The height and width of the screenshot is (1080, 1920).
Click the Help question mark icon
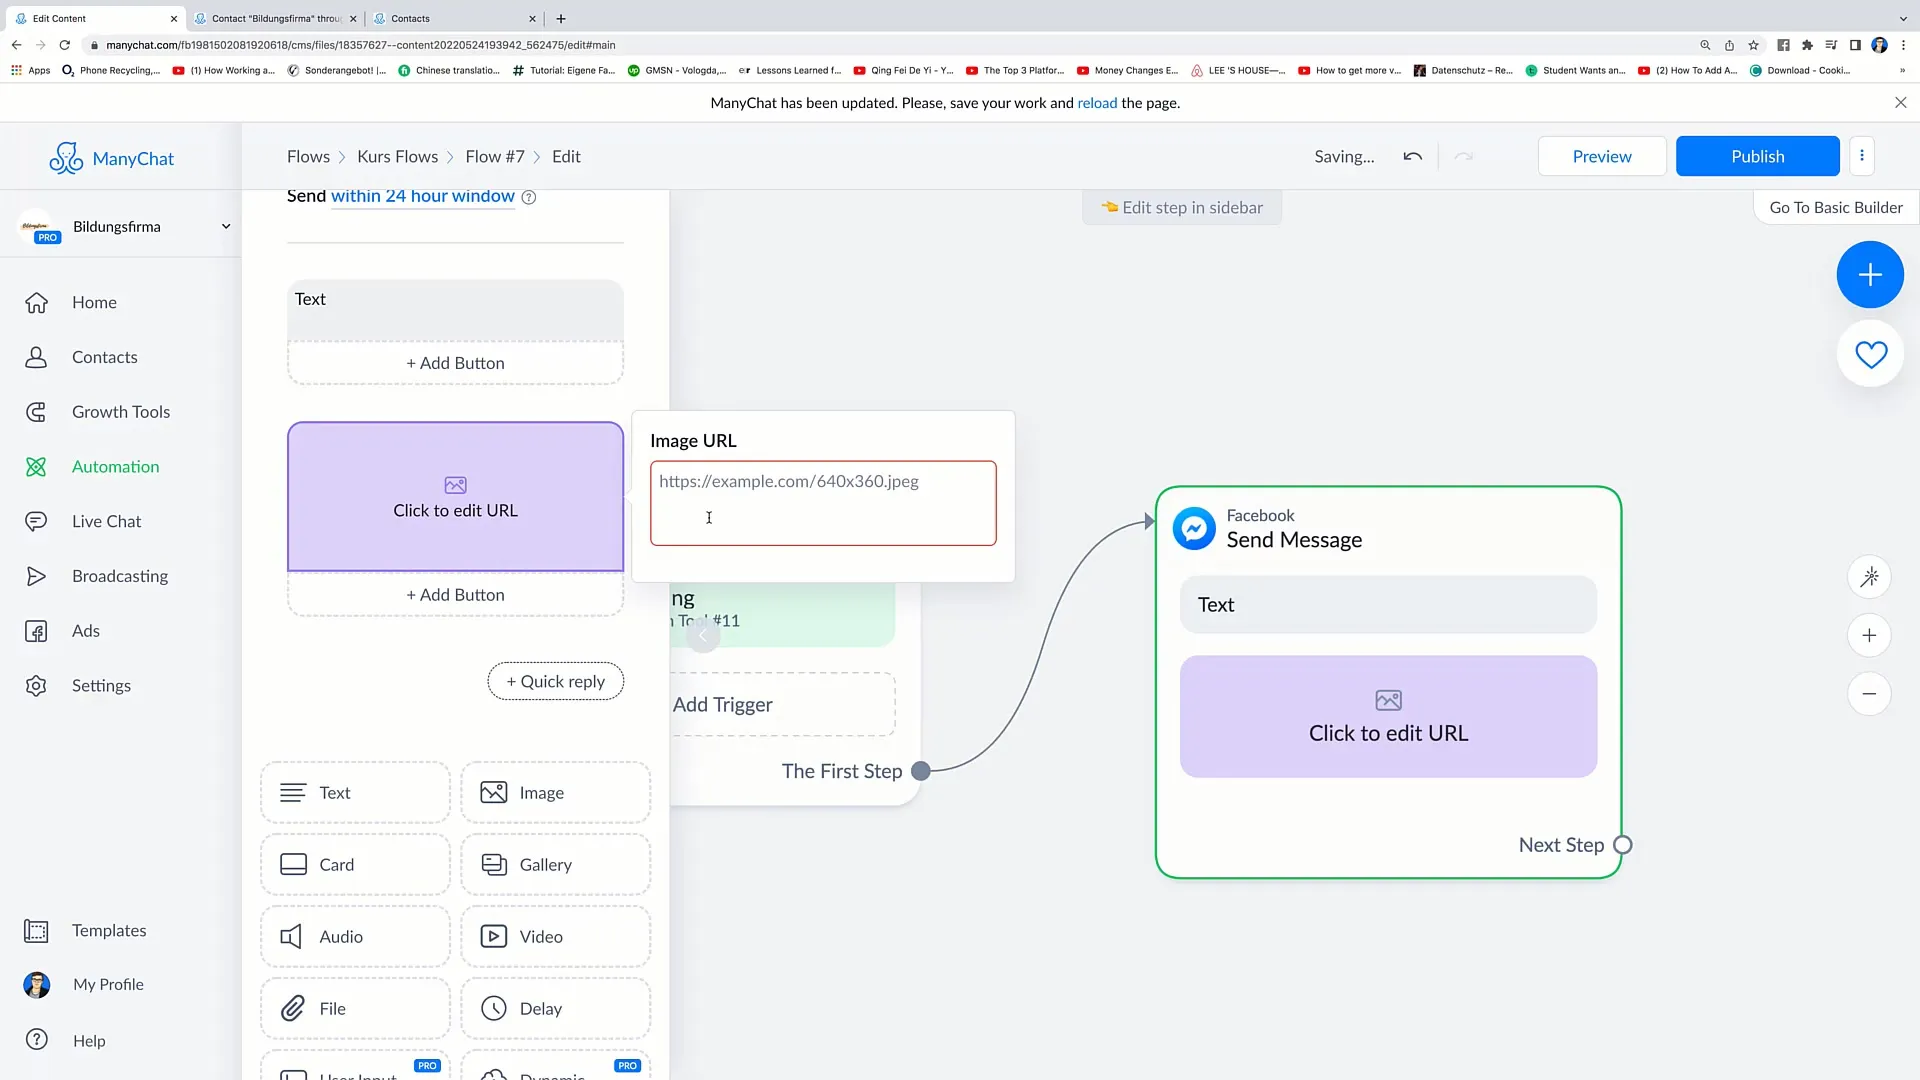click(36, 1040)
